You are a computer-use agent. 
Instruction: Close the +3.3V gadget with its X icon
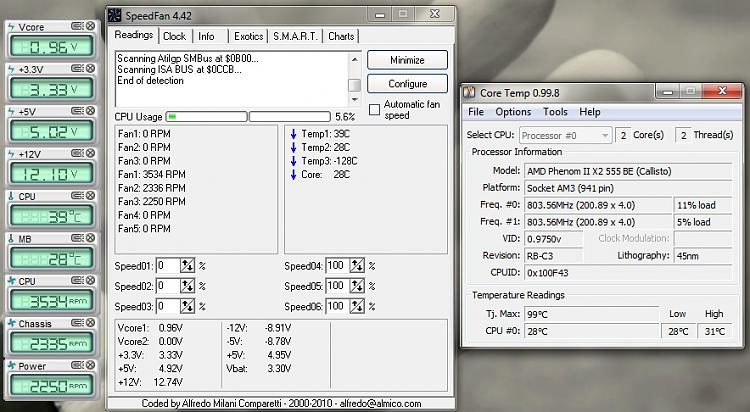click(x=90, y=68)
